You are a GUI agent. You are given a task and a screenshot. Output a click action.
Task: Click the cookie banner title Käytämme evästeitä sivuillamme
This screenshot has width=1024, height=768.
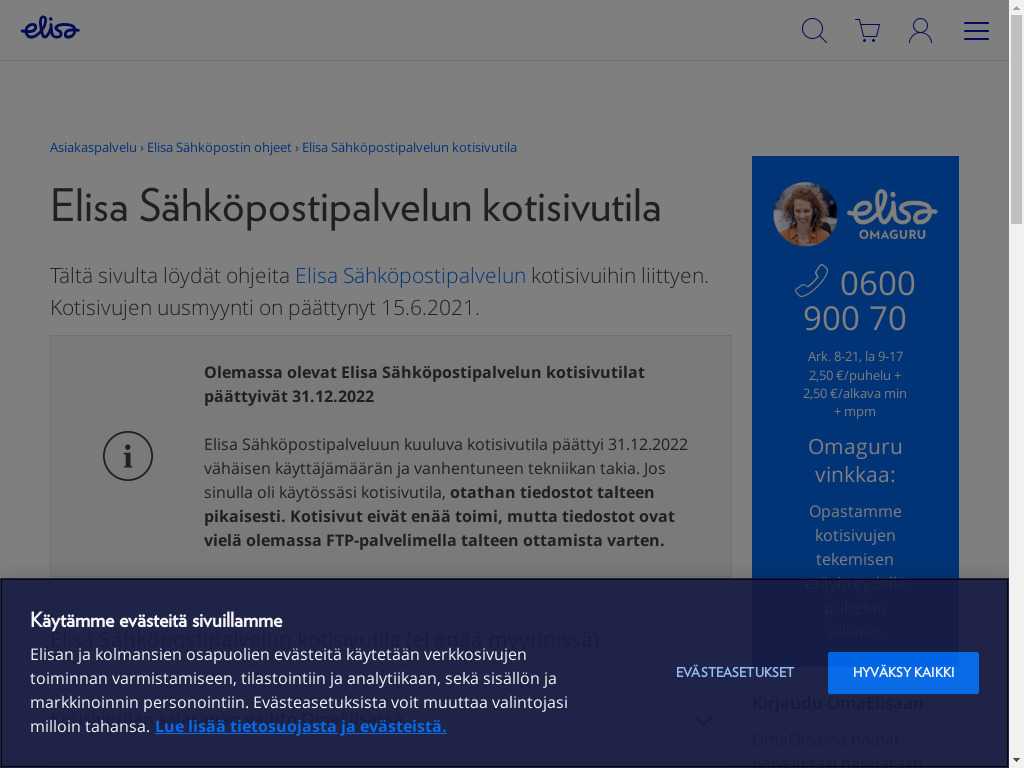point(156,620)
